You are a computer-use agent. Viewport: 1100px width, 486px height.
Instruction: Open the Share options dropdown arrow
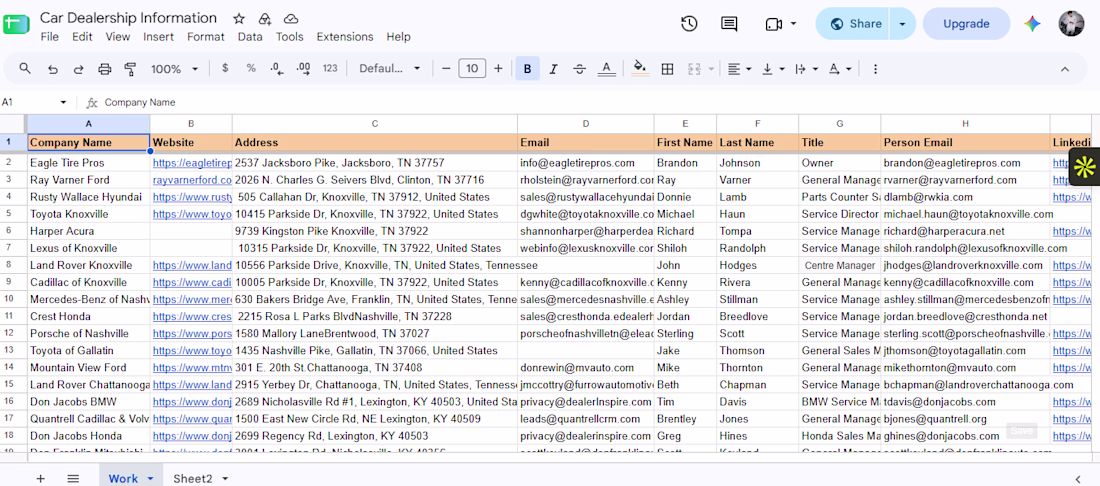coord(903,24)
